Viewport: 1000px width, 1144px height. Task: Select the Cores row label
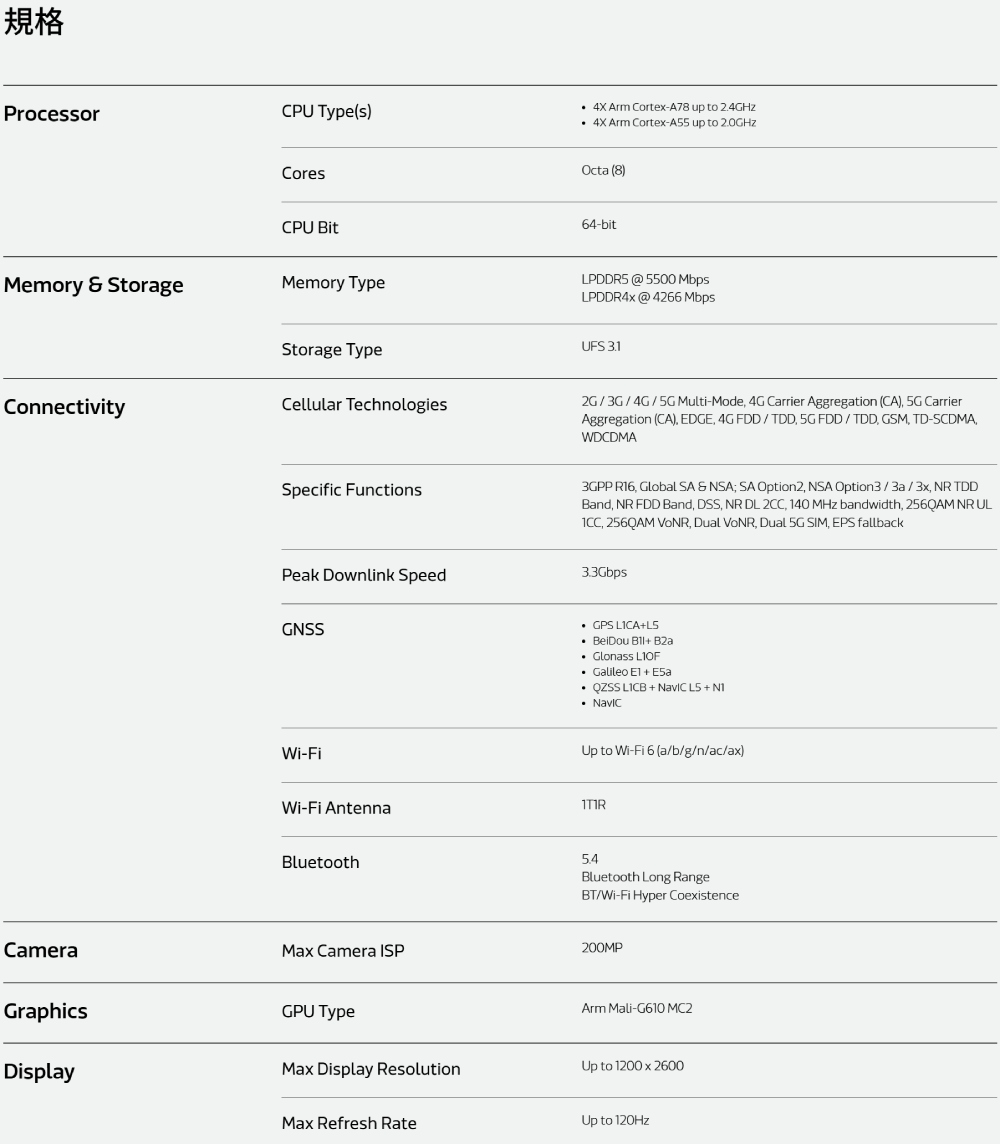(303, 173)
